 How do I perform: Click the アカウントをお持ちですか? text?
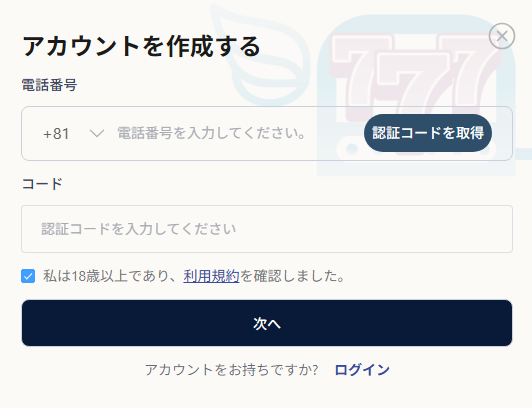[x=232, y=370]
